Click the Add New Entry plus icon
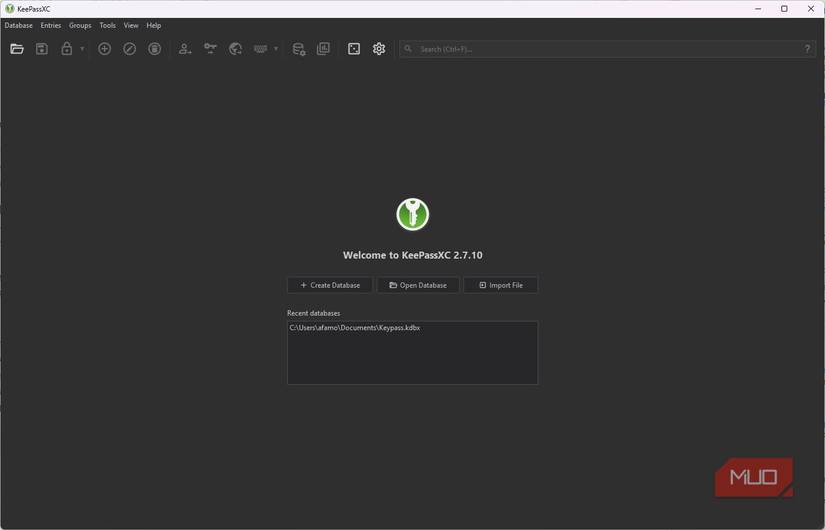Viewport: 825px width, 530px height. (104, 49)
